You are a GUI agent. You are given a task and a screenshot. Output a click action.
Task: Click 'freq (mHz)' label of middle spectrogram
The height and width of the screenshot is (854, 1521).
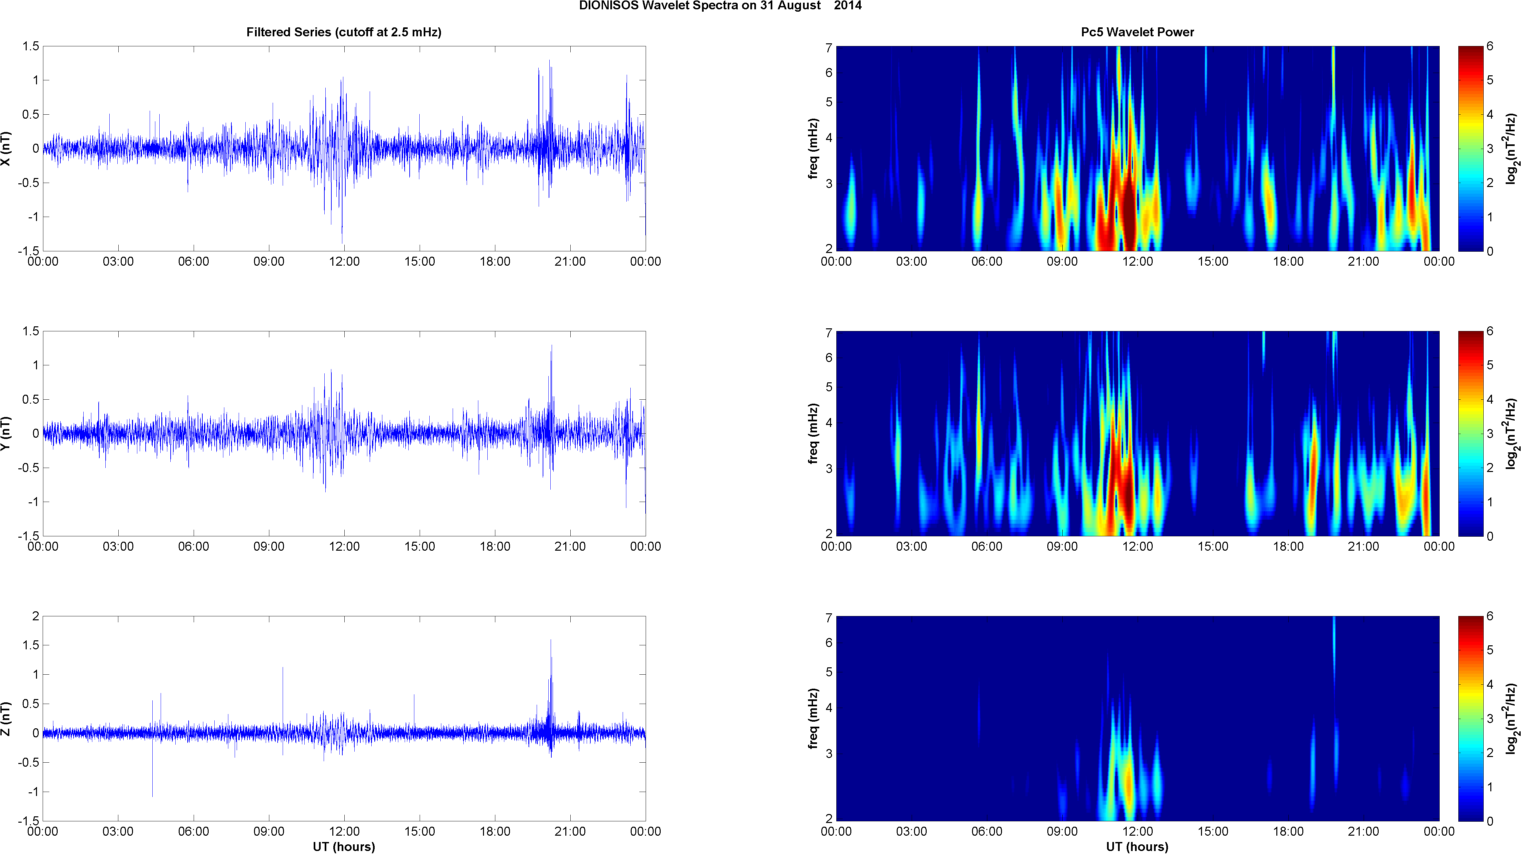point(814,434)
